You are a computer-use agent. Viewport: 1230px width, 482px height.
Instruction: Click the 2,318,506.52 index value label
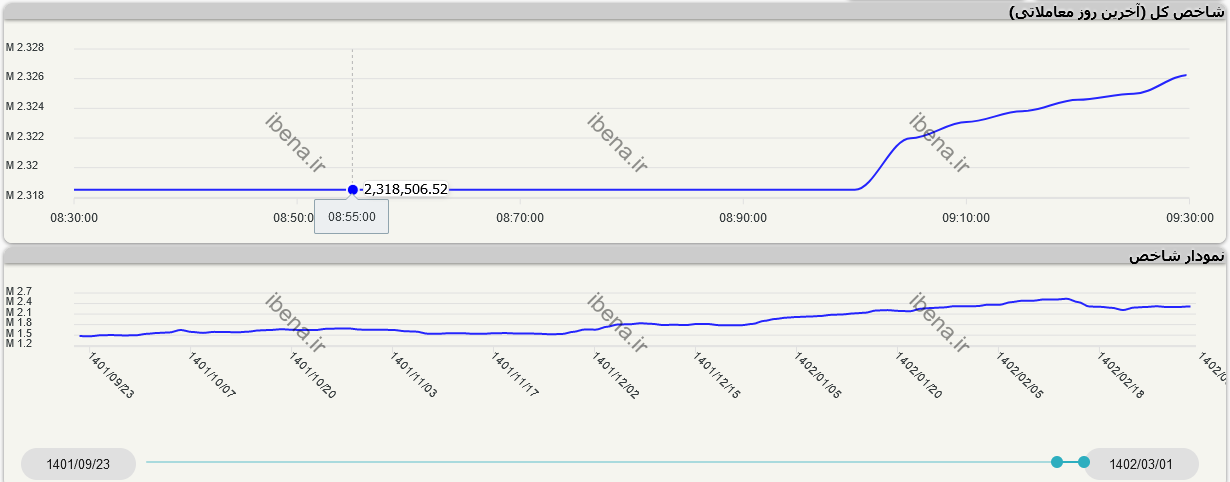point(405,189)
